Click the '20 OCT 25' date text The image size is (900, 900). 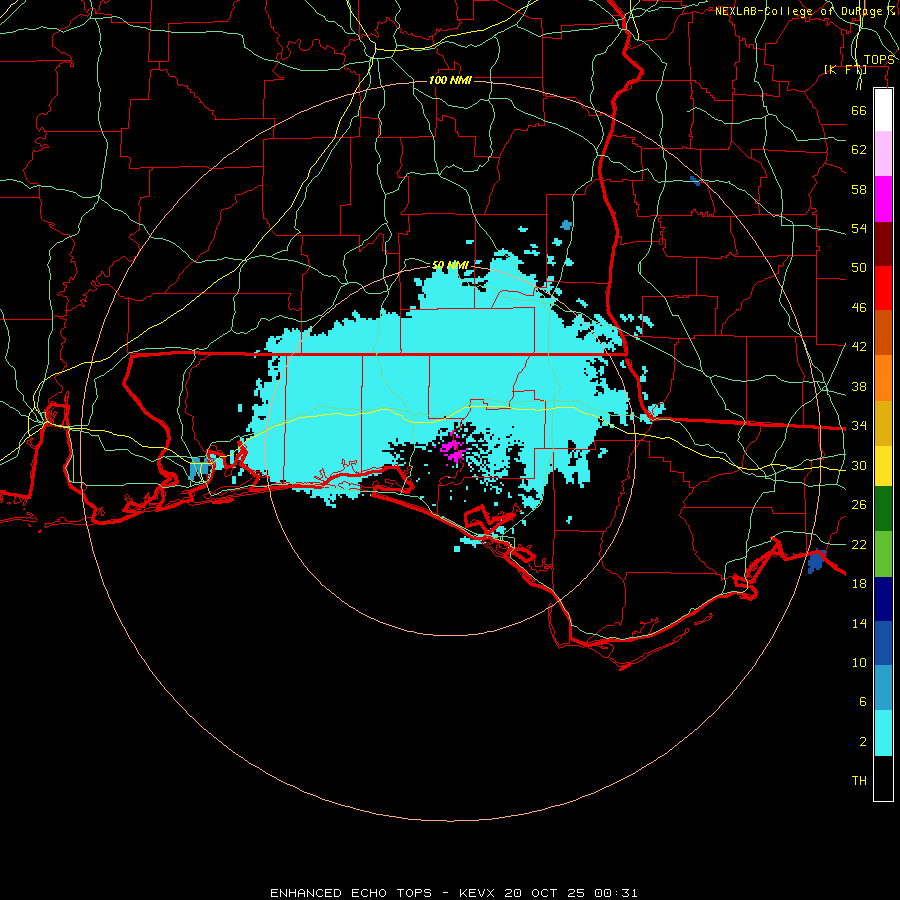(545, 893)
